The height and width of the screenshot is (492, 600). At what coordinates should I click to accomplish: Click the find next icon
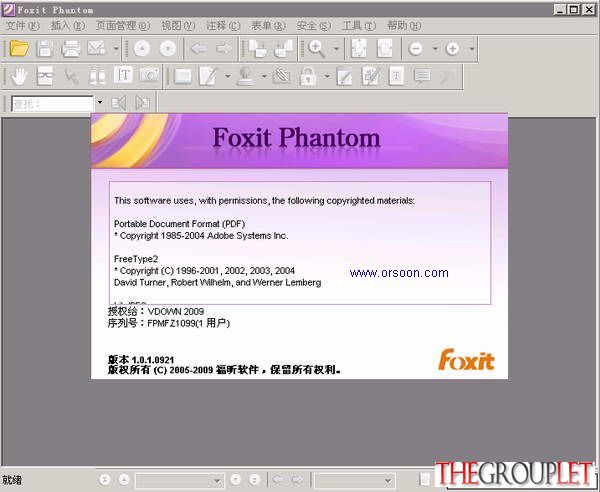pyautogui.click(x=143, y=103)
